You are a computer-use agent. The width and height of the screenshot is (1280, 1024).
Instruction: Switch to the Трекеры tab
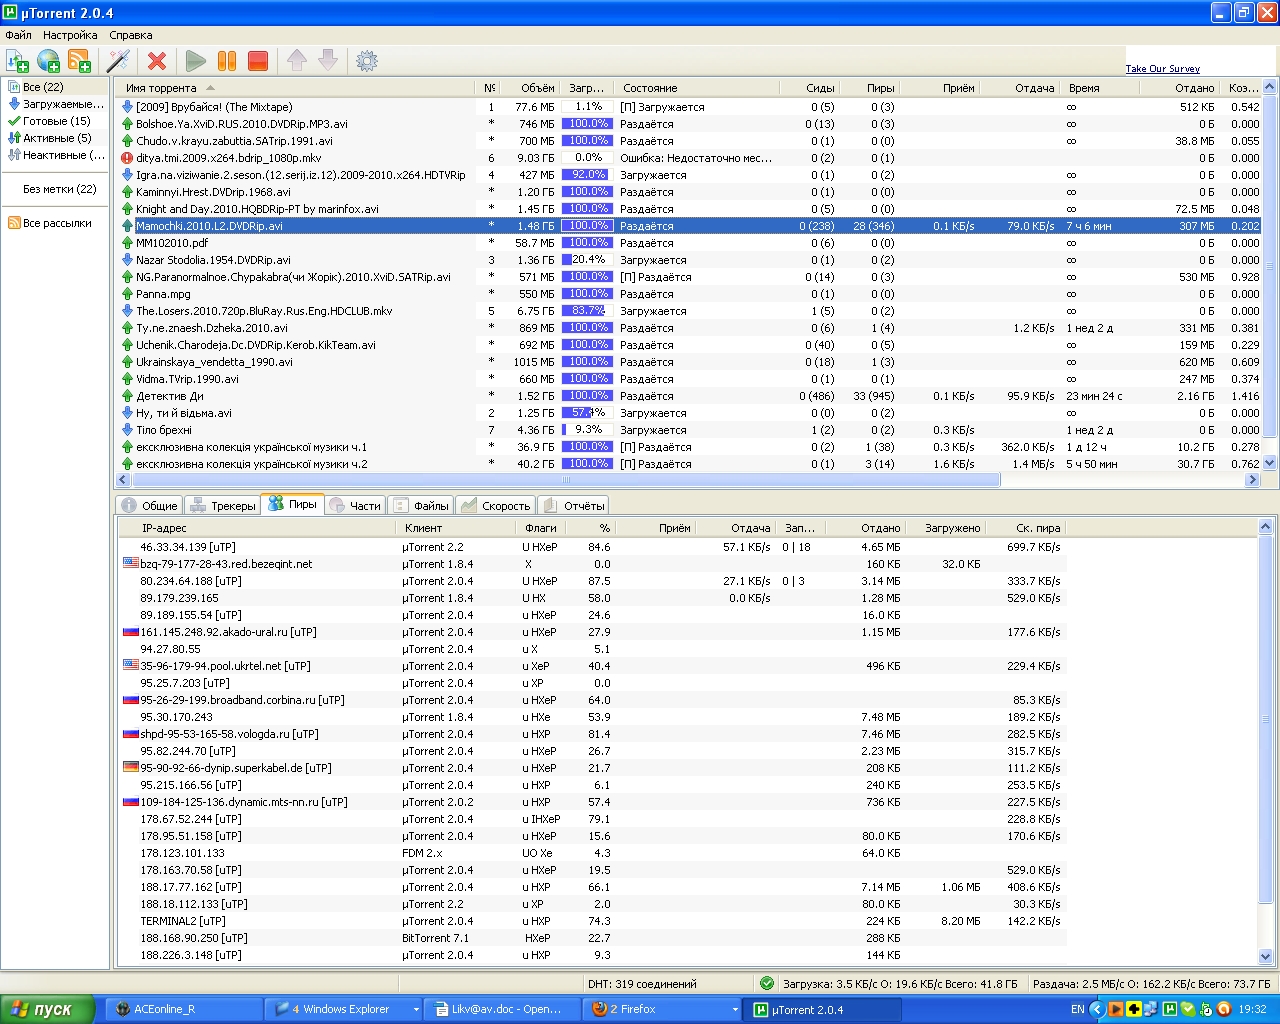tap(223, 506)
